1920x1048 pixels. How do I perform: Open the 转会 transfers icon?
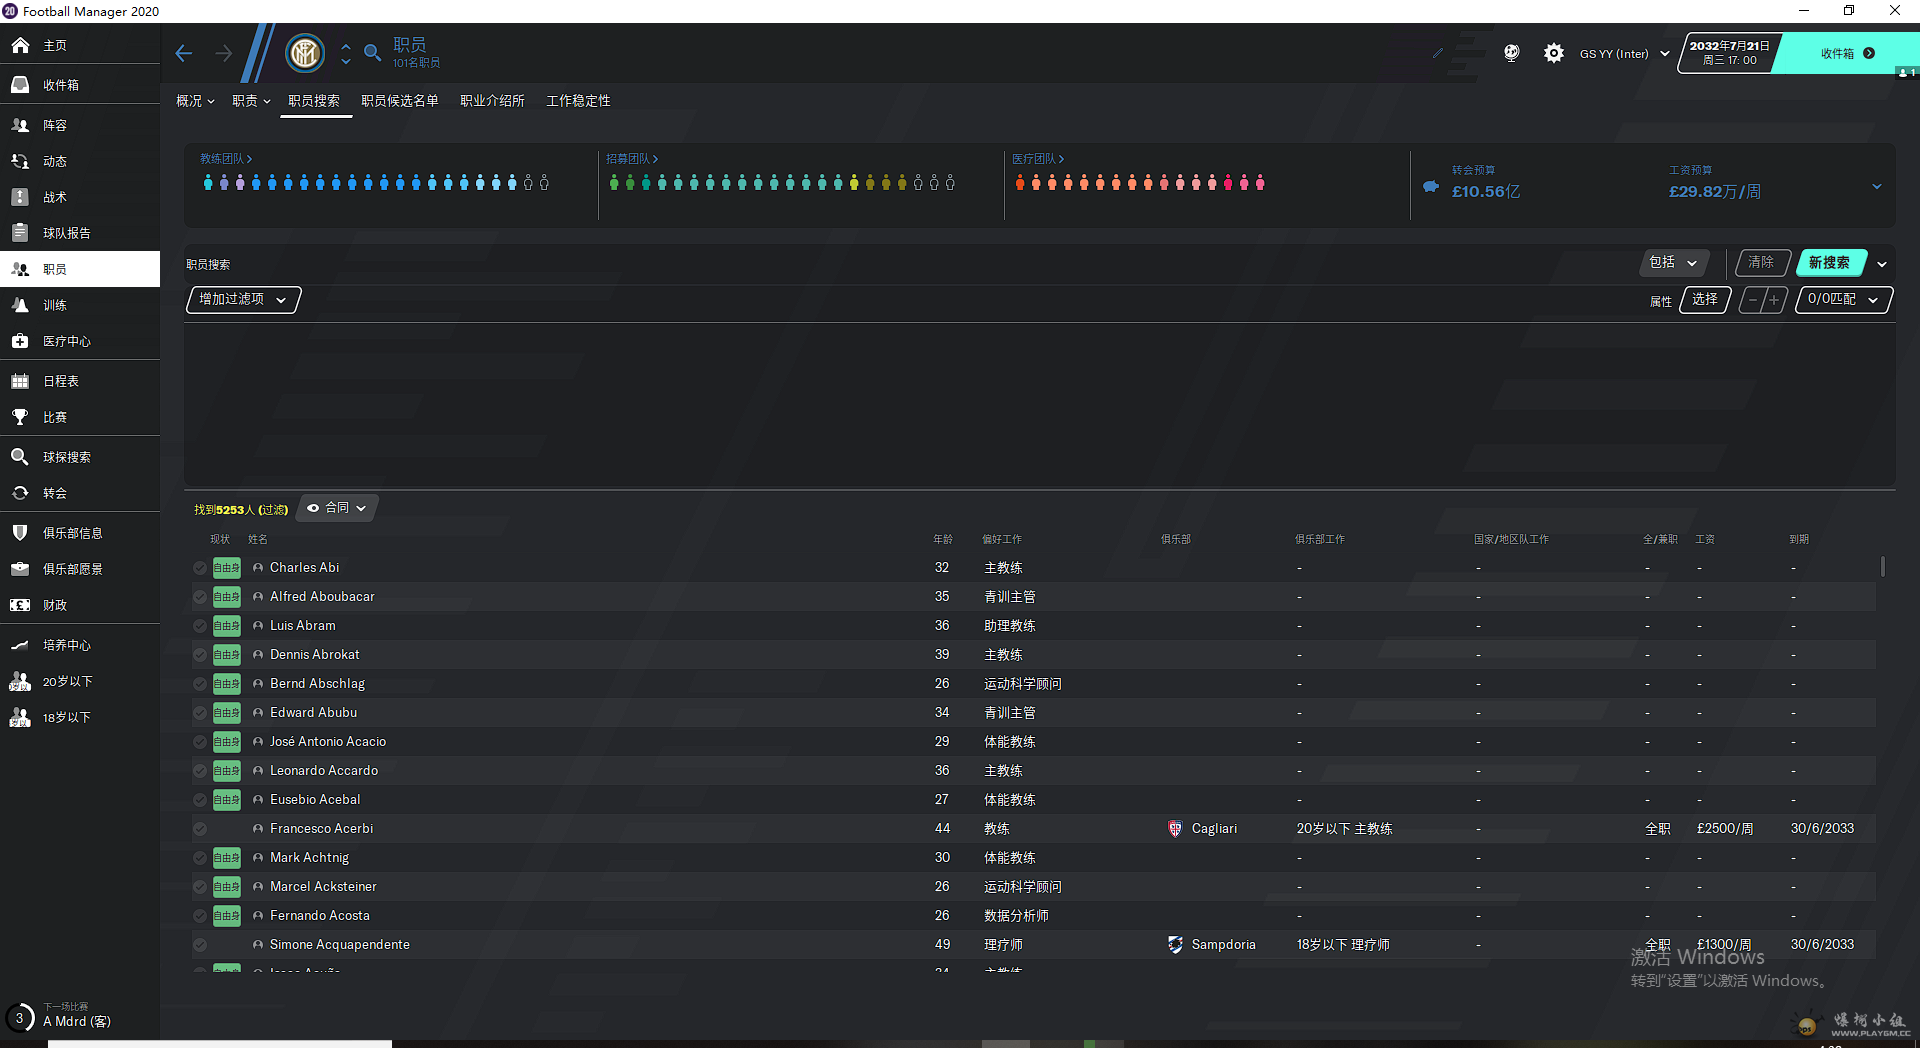pos(20,493)
